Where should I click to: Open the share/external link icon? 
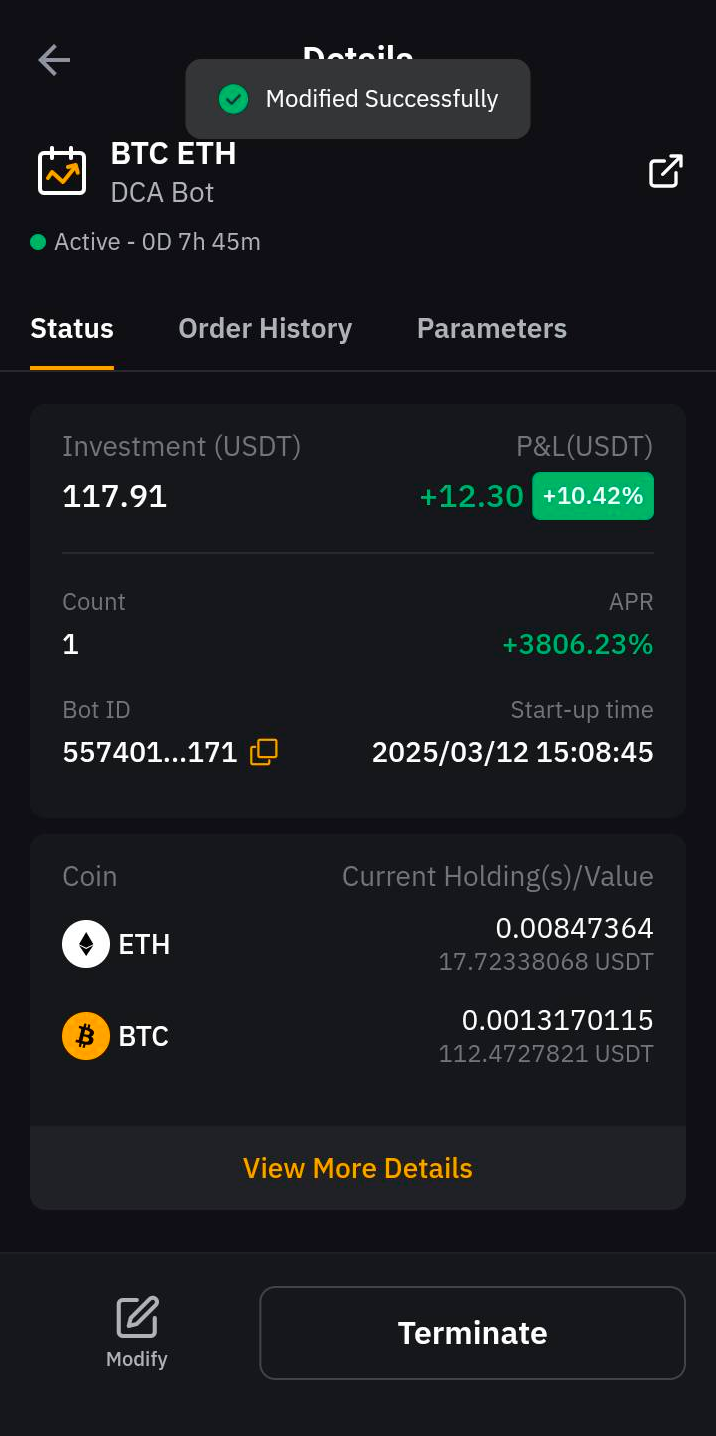coord(665,171)
